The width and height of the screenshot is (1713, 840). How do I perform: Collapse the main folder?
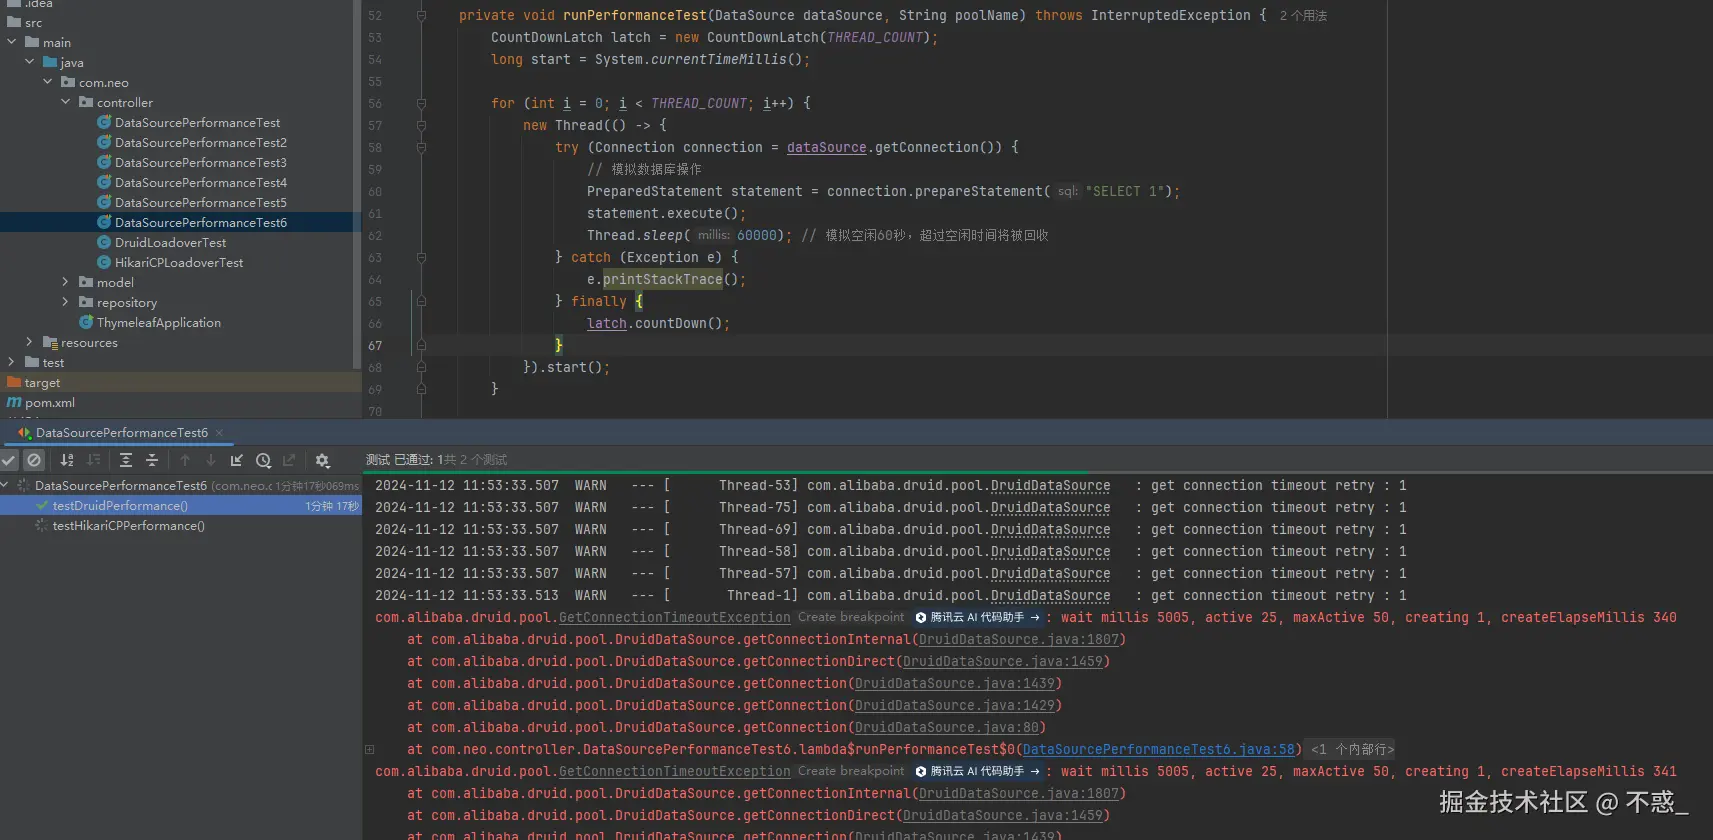pyautogui.click(x=12, y=42)
